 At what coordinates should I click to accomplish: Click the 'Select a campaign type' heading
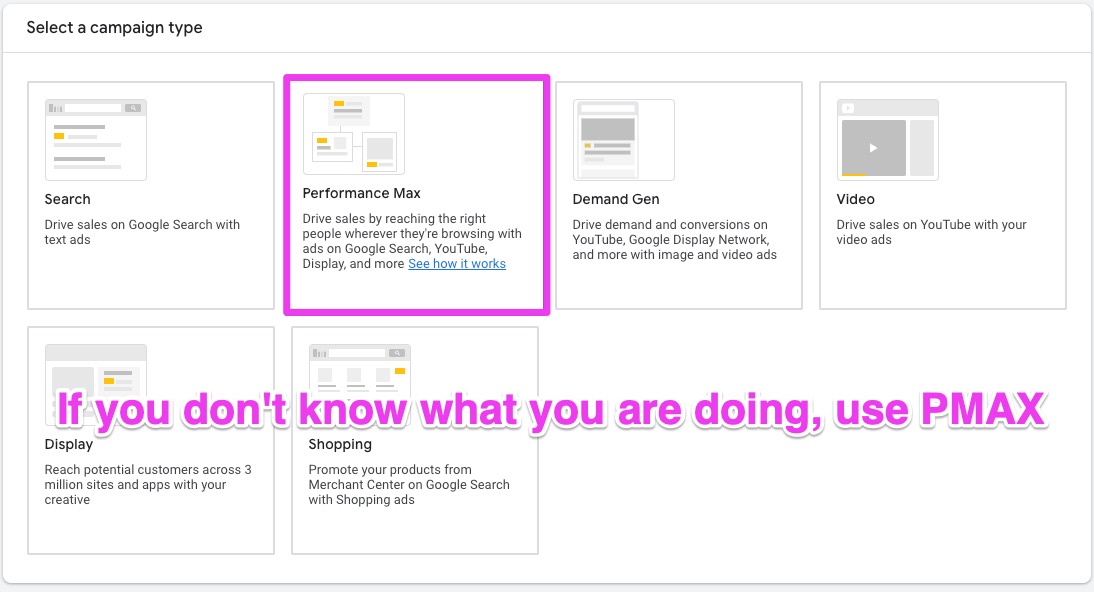click(x=114, y=28)
